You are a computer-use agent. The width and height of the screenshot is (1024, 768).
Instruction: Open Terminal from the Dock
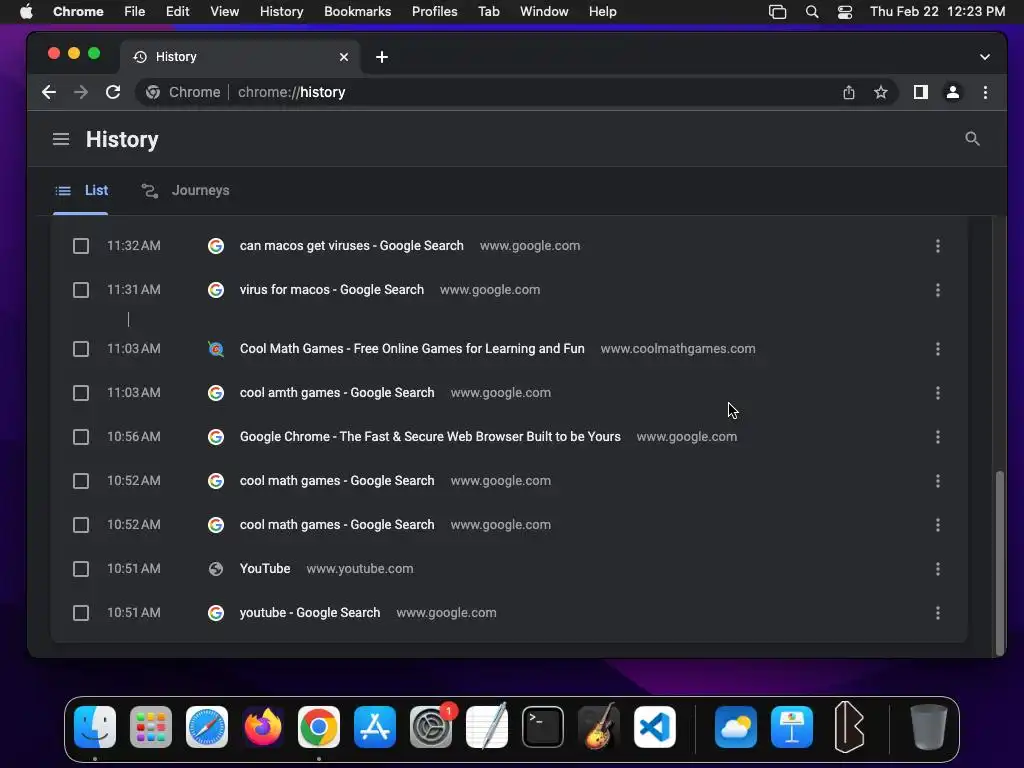coord(543,727)
